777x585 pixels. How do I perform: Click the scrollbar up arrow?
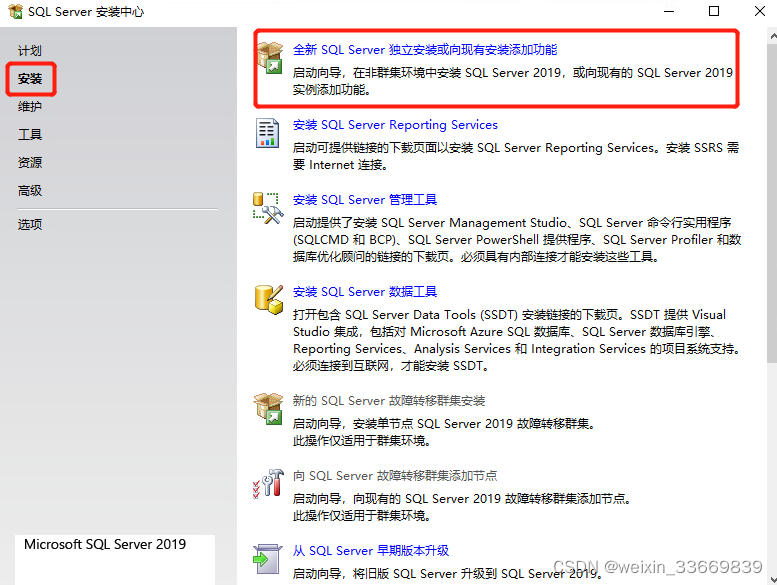pos(773,36)
